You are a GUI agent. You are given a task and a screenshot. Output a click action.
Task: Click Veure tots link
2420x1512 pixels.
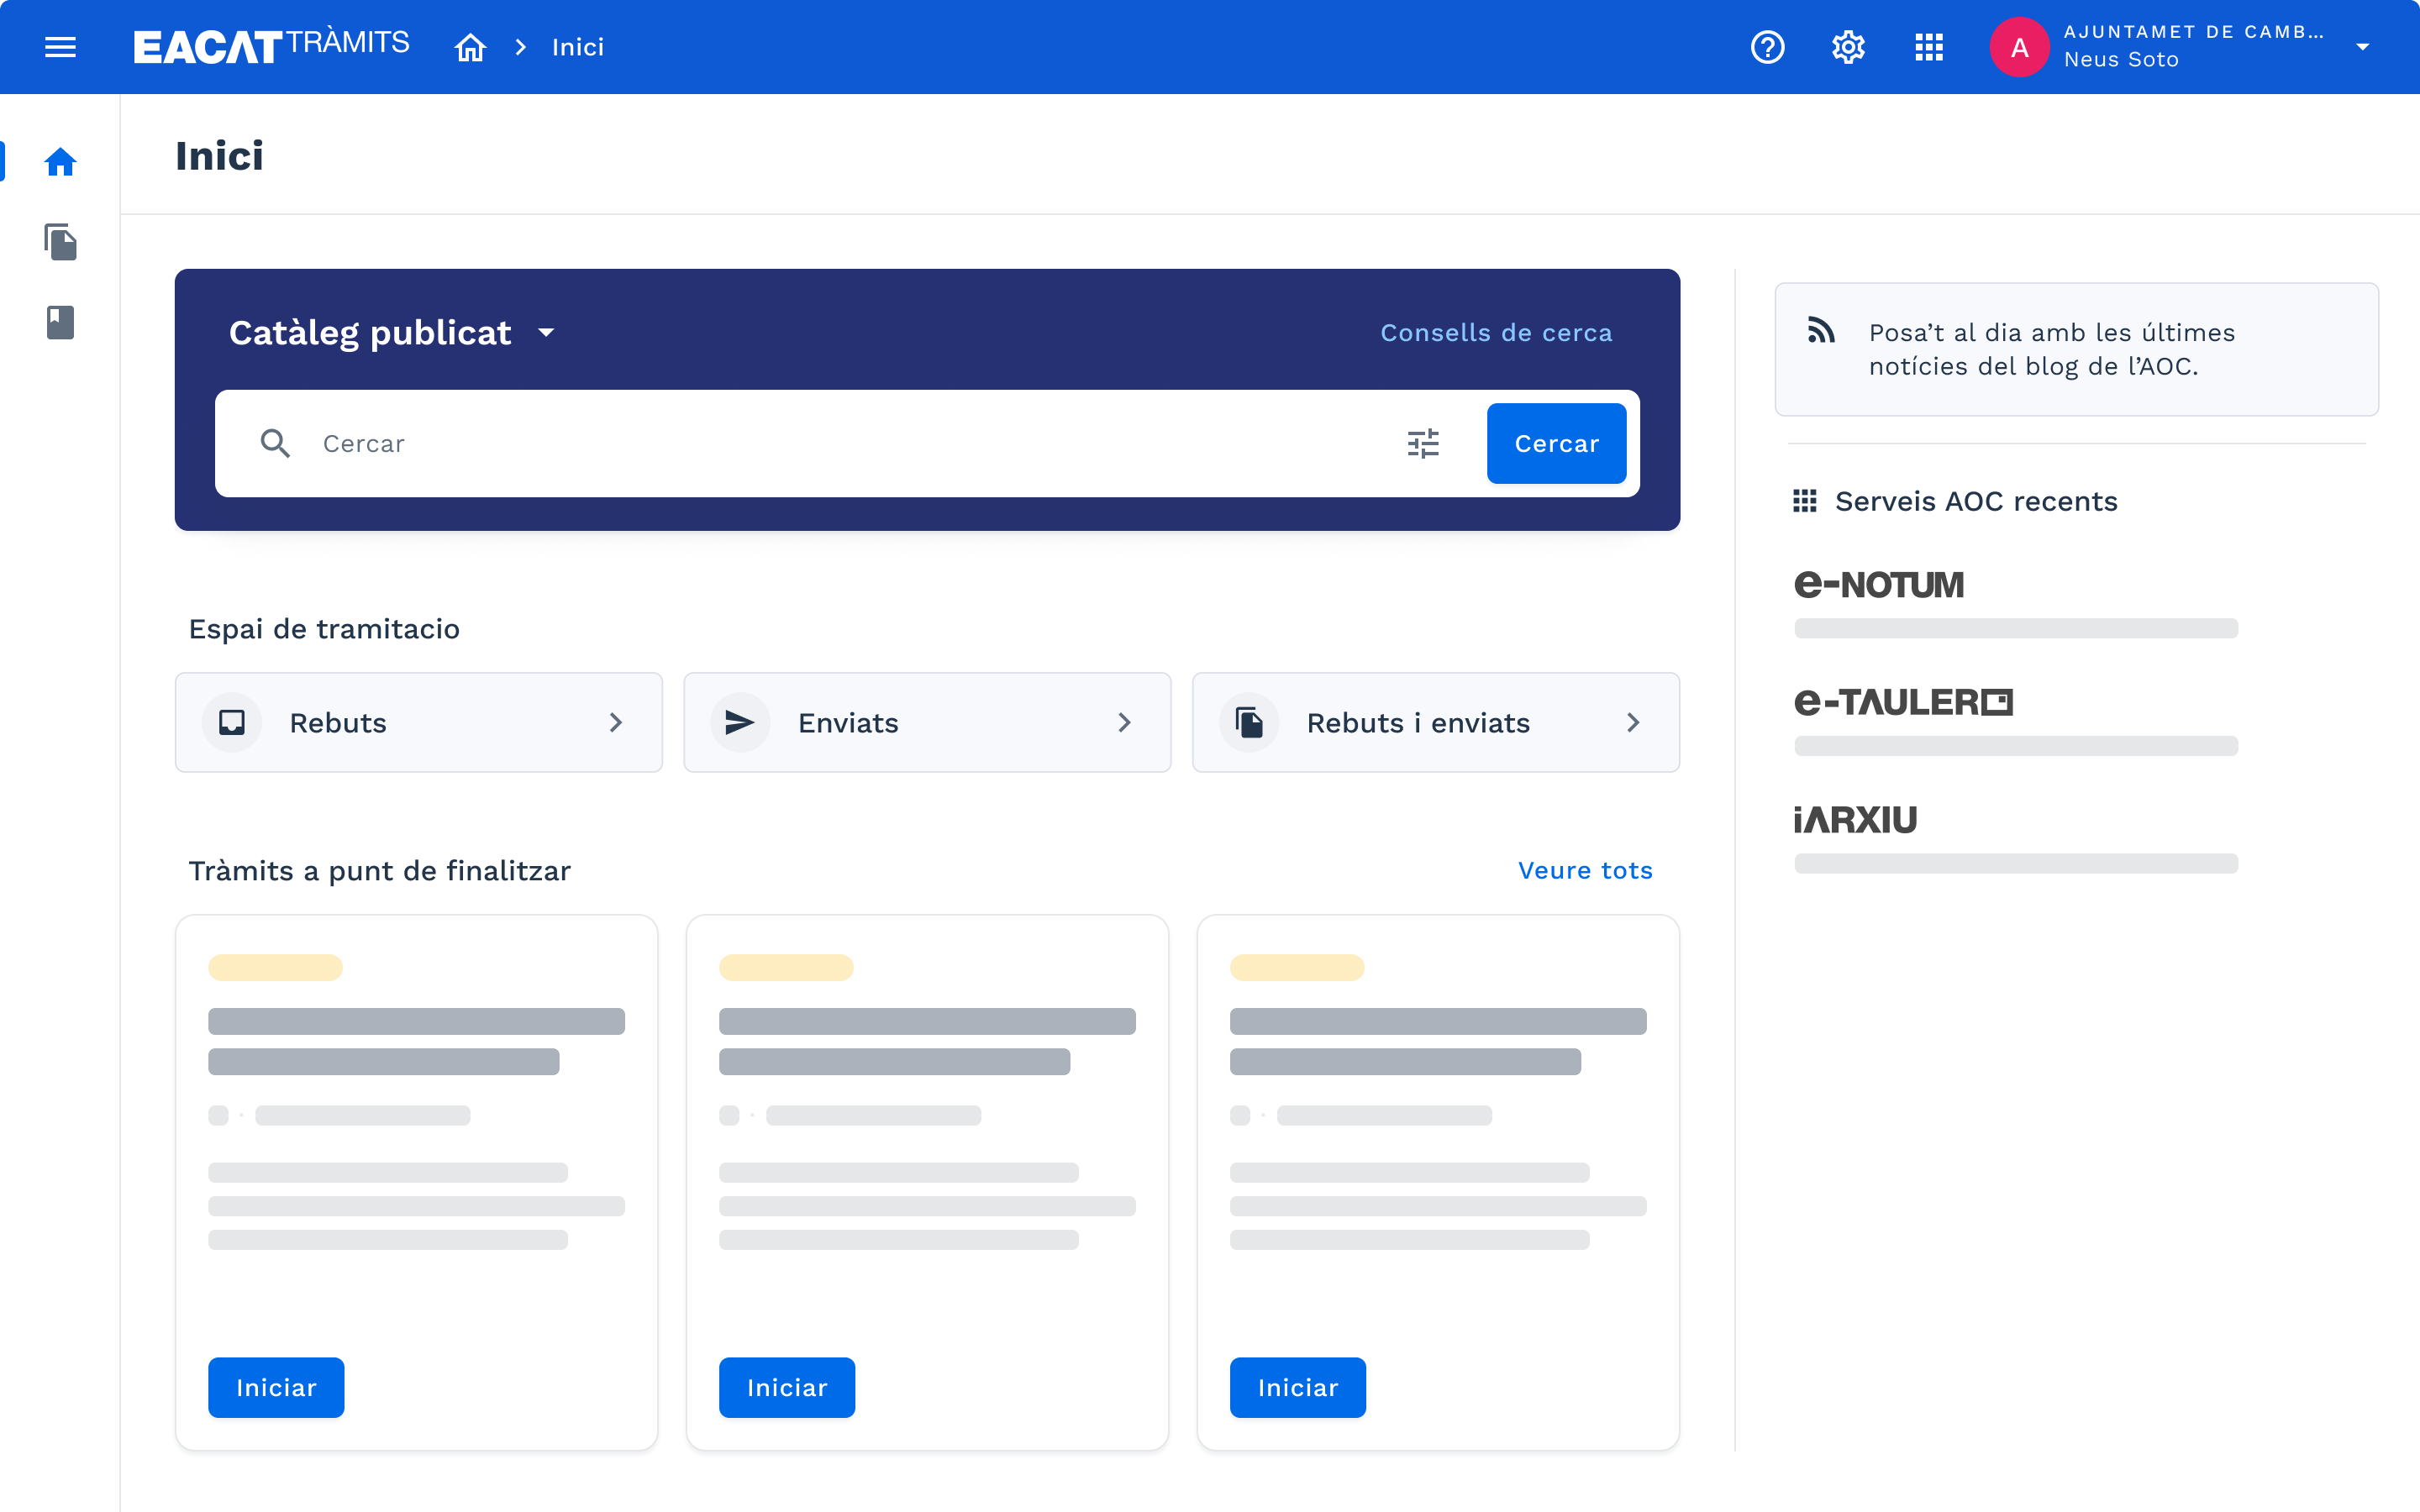click(1584, 870)
